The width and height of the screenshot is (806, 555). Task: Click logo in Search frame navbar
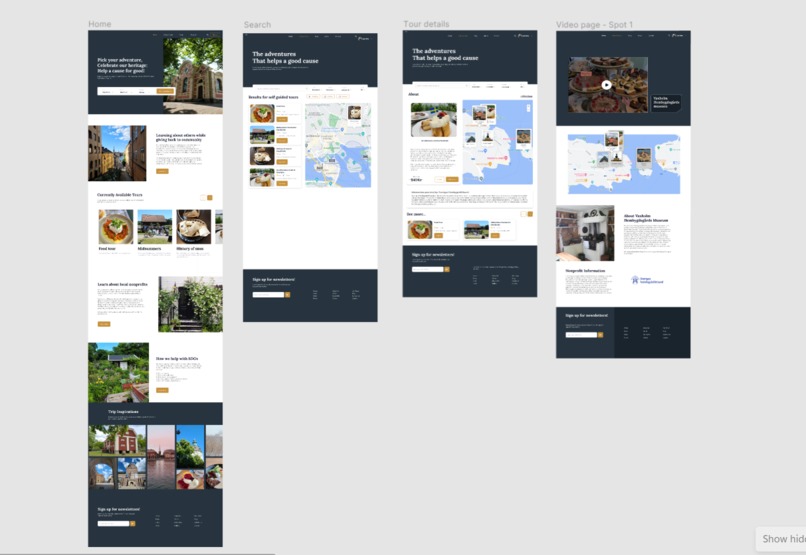click(364, 38)
